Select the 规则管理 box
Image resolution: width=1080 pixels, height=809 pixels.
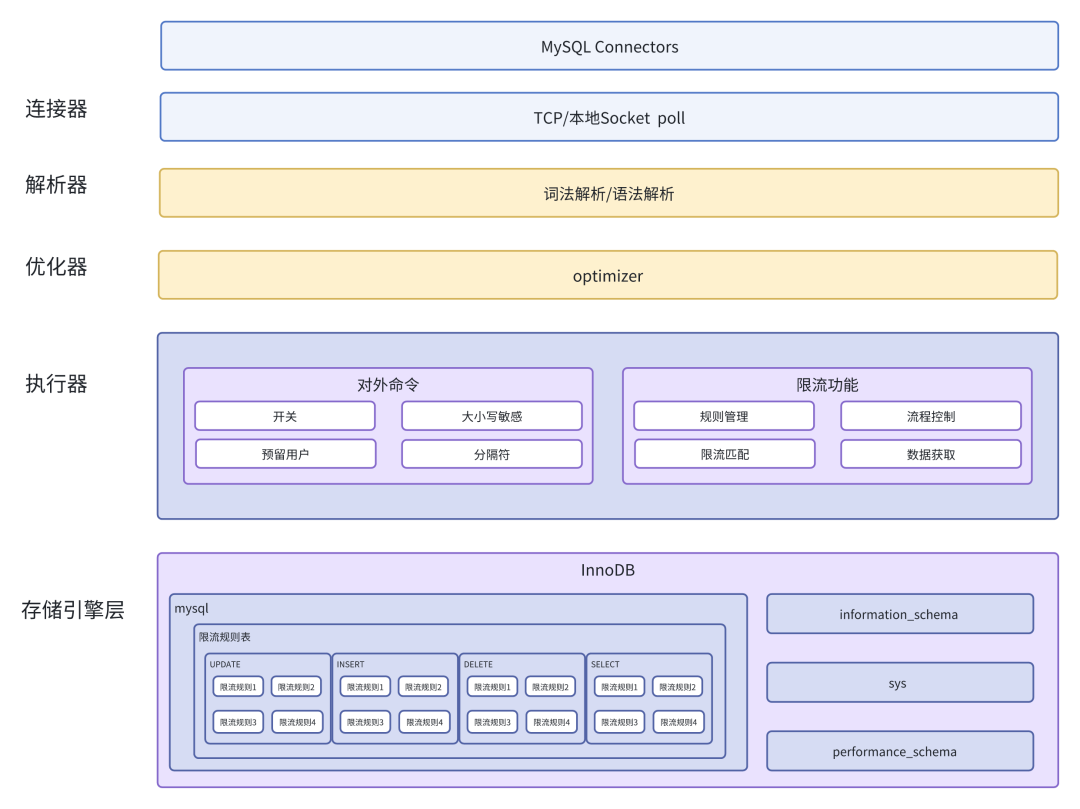(724, 416)
